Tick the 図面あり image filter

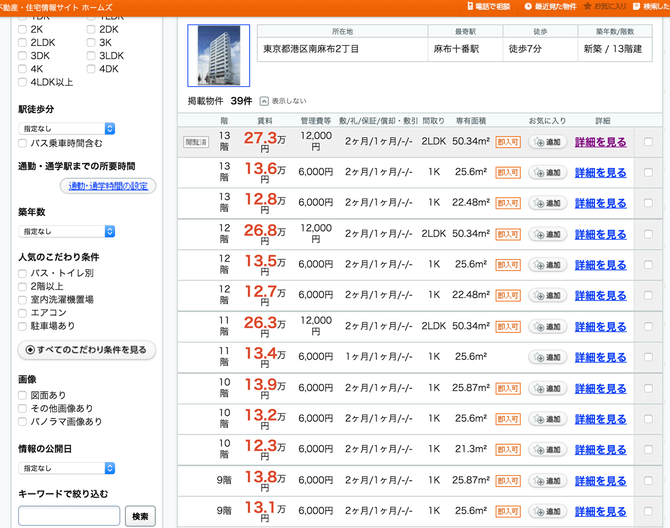(x=23, y=396)
